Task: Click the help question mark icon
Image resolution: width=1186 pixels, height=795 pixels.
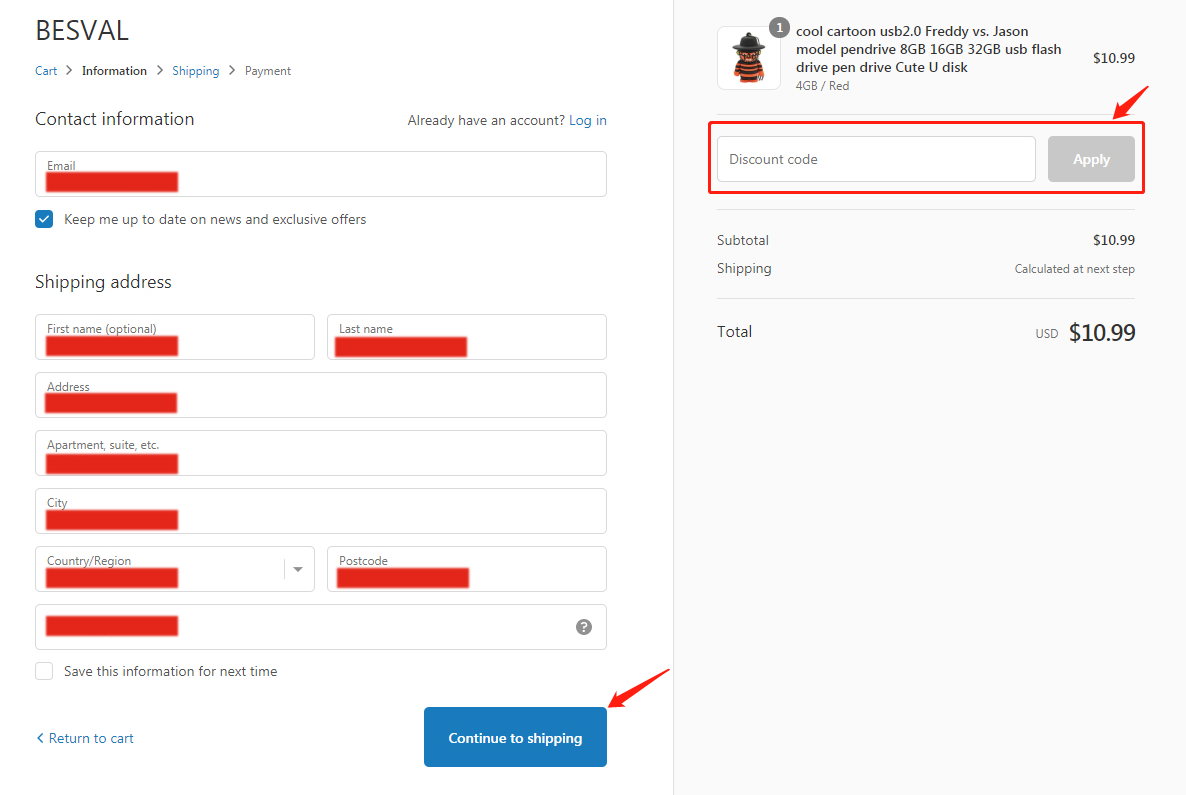Action: tap(584, 627)
